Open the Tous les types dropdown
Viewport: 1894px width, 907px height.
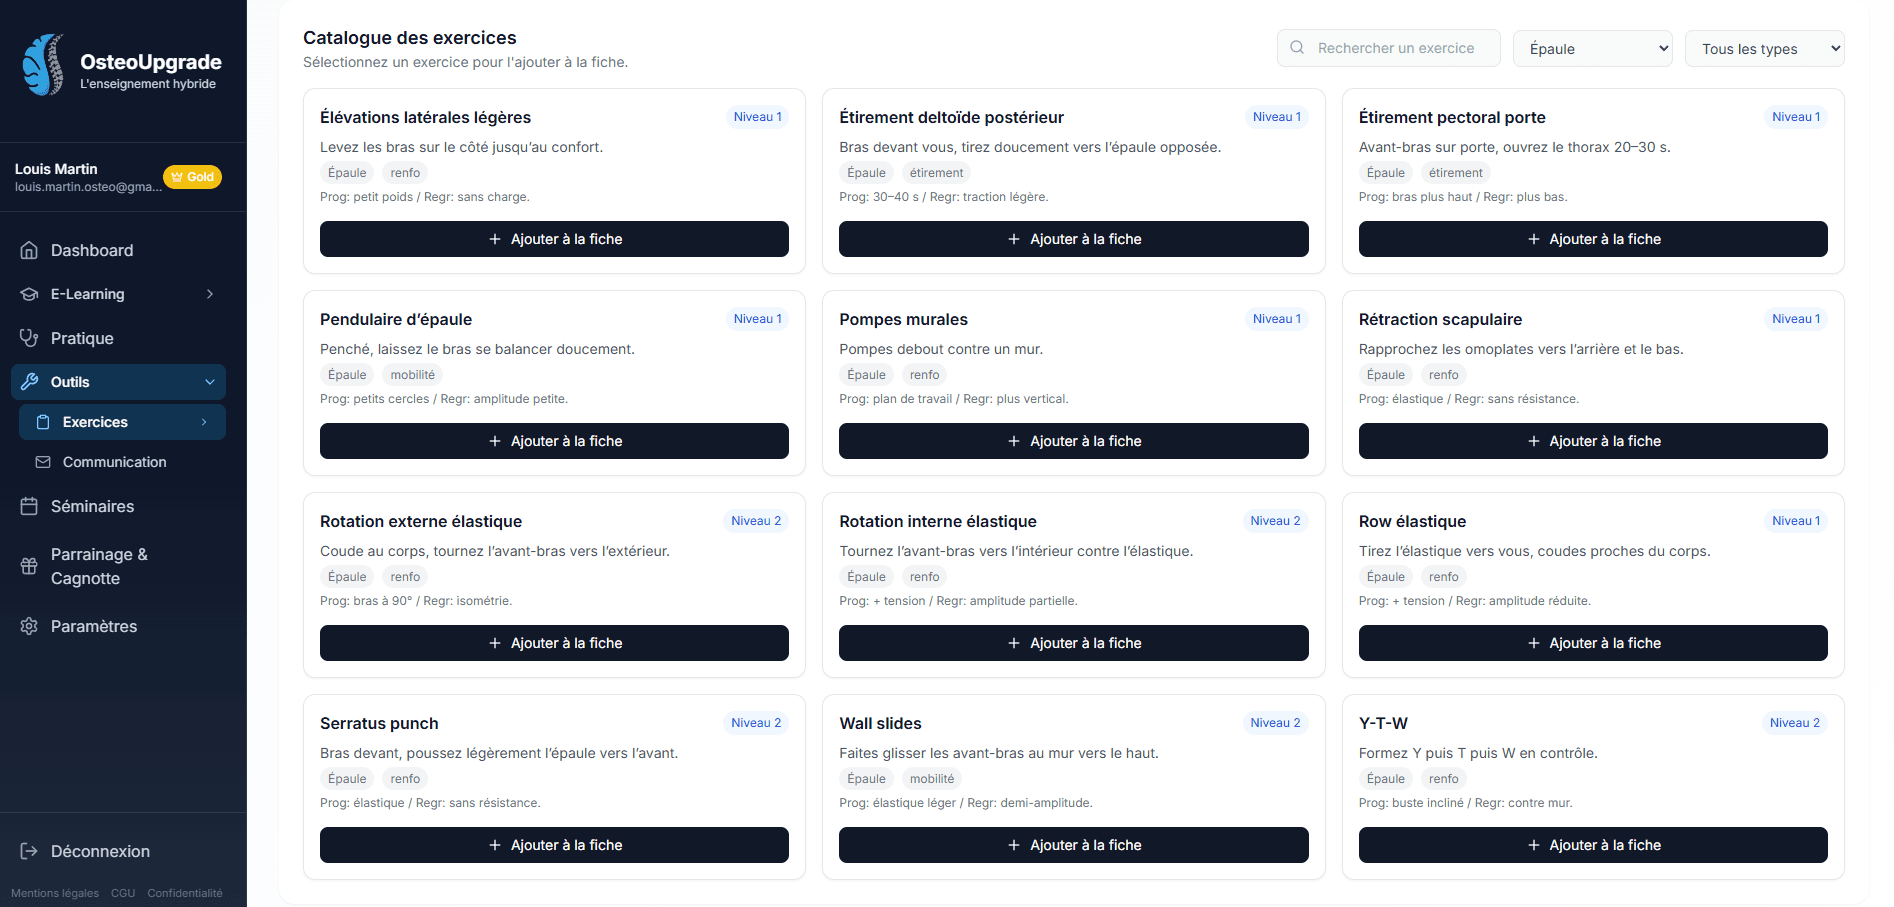tap(1764, 48)
